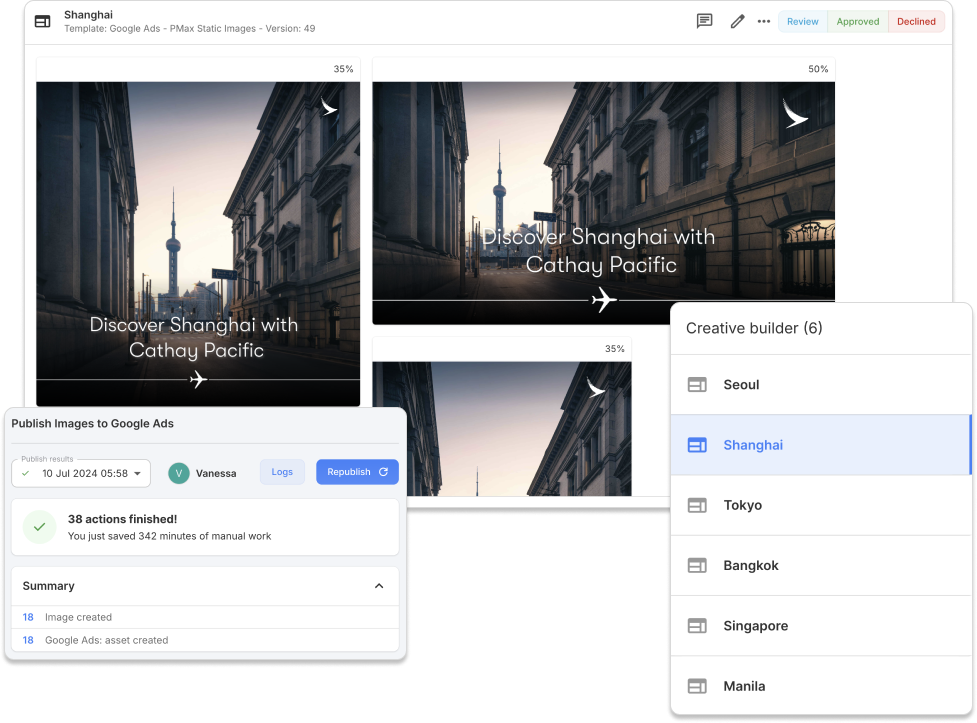977x723 pixels.
Task: Click the Vanessa user avatar
Action: point(179,473)
